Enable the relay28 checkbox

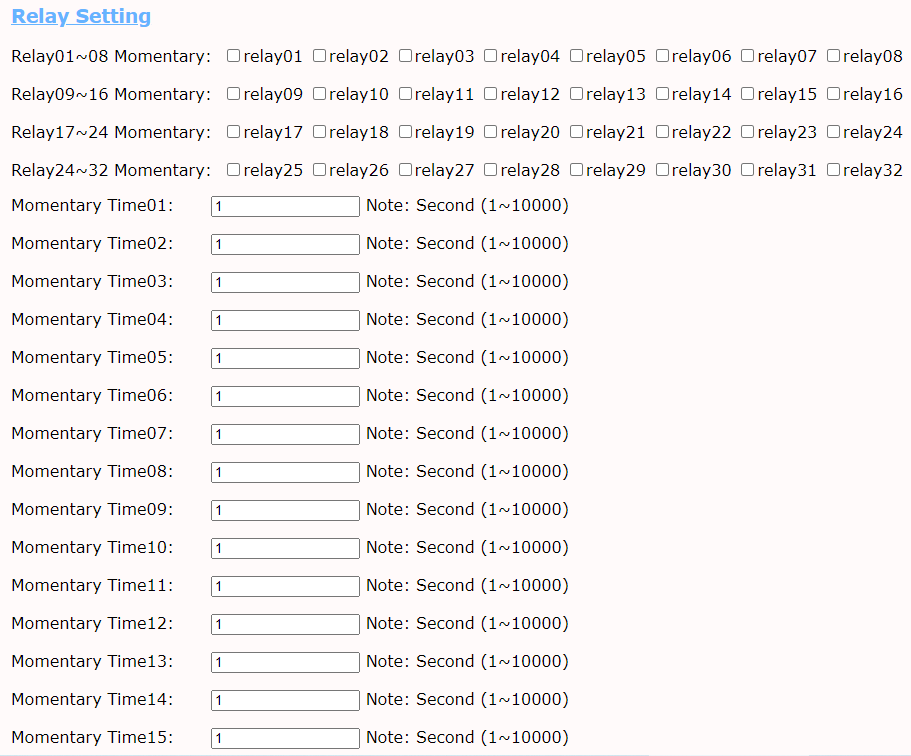tap(491, 170)
